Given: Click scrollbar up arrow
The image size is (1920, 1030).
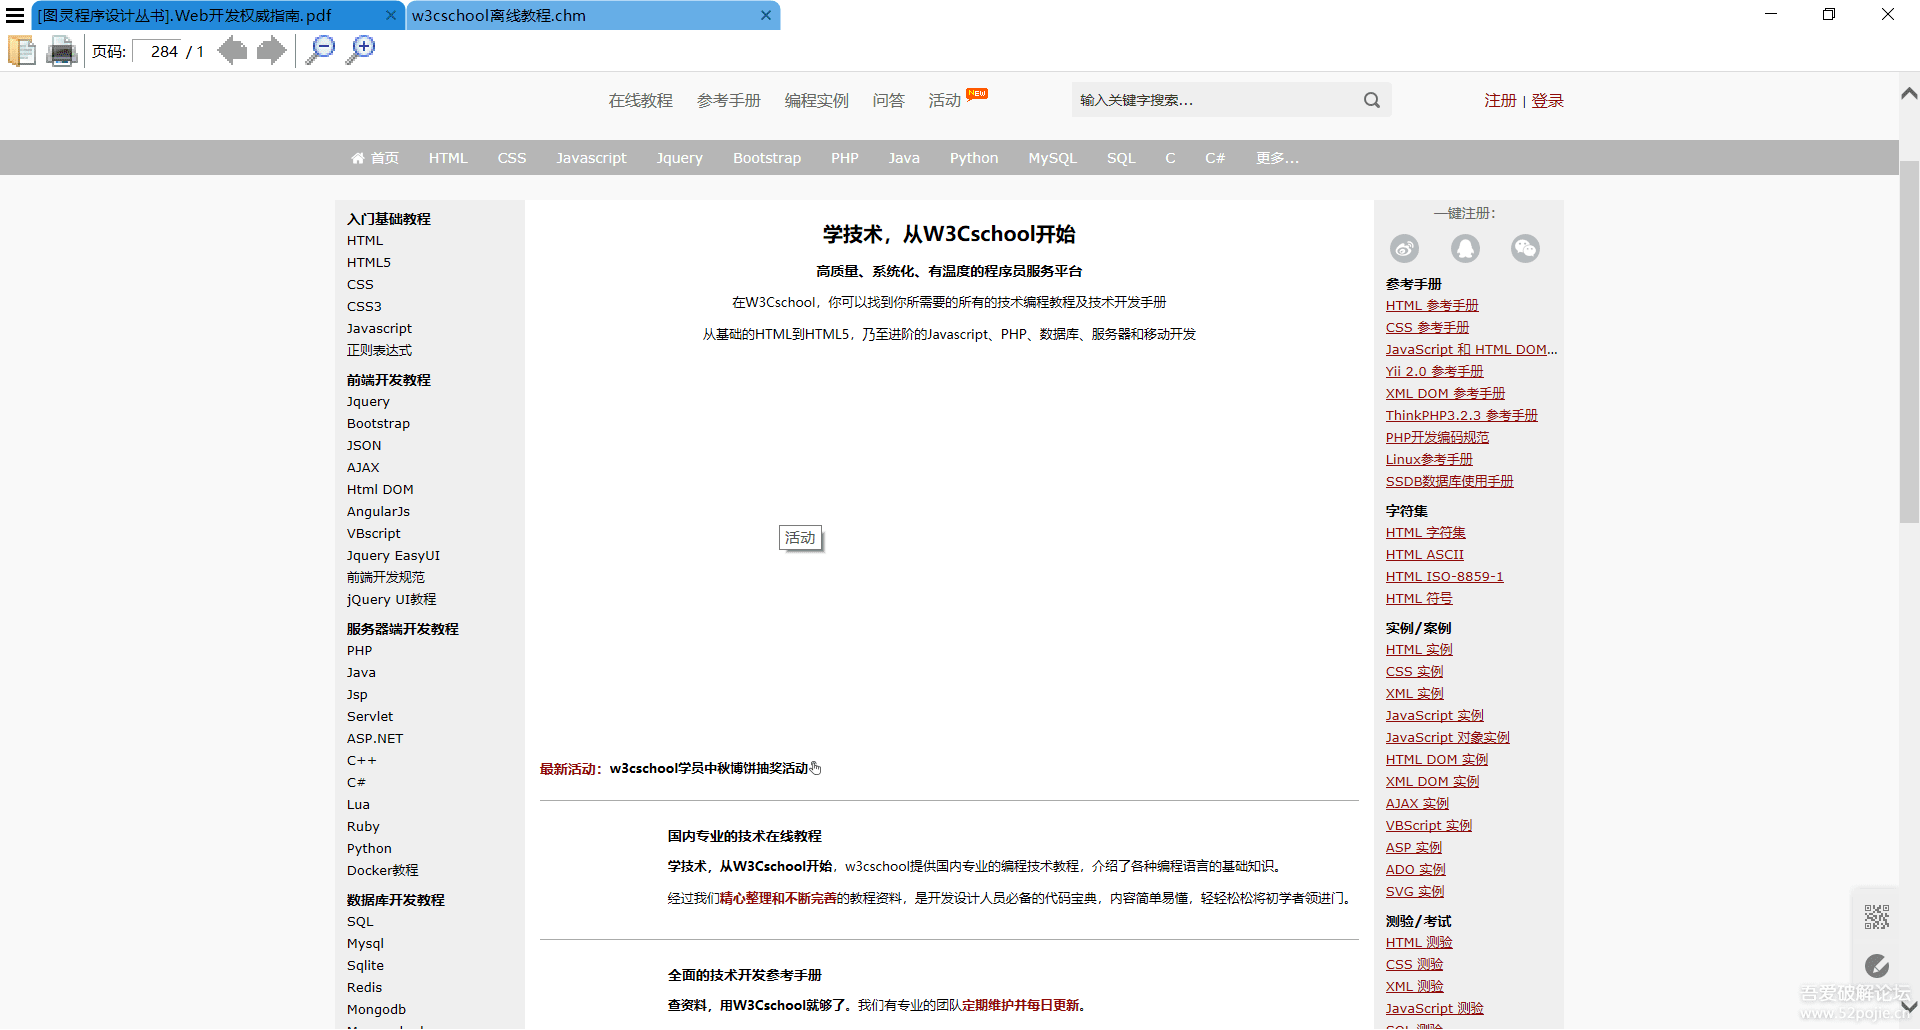Looking at the screenshot, I should click(x=1909, y=93).
